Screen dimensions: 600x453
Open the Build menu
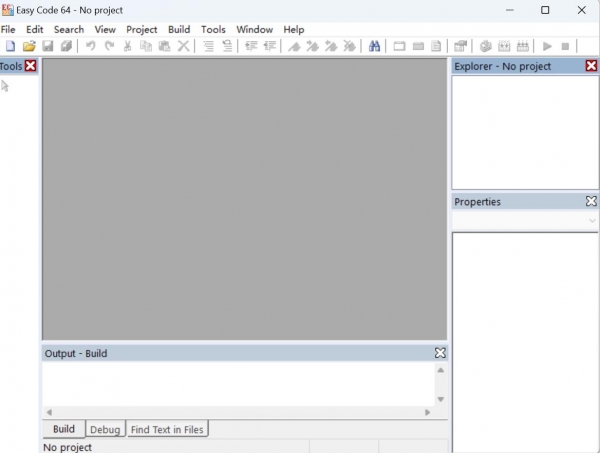click(x=179, y=30)
